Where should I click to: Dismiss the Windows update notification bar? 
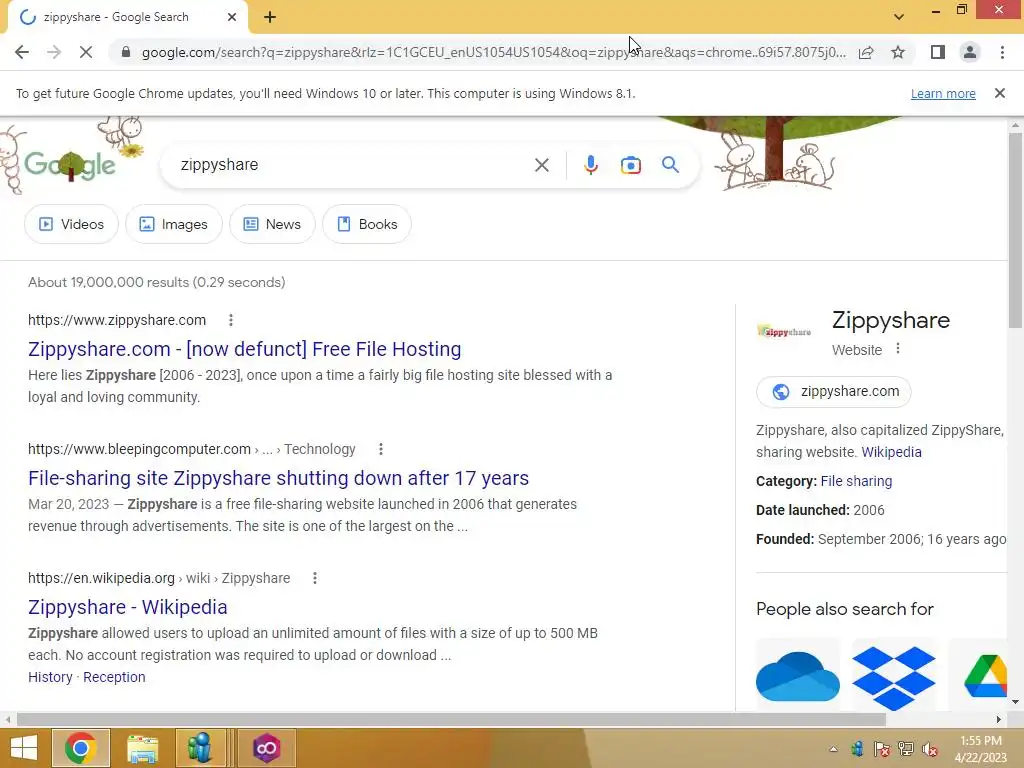1000,93
